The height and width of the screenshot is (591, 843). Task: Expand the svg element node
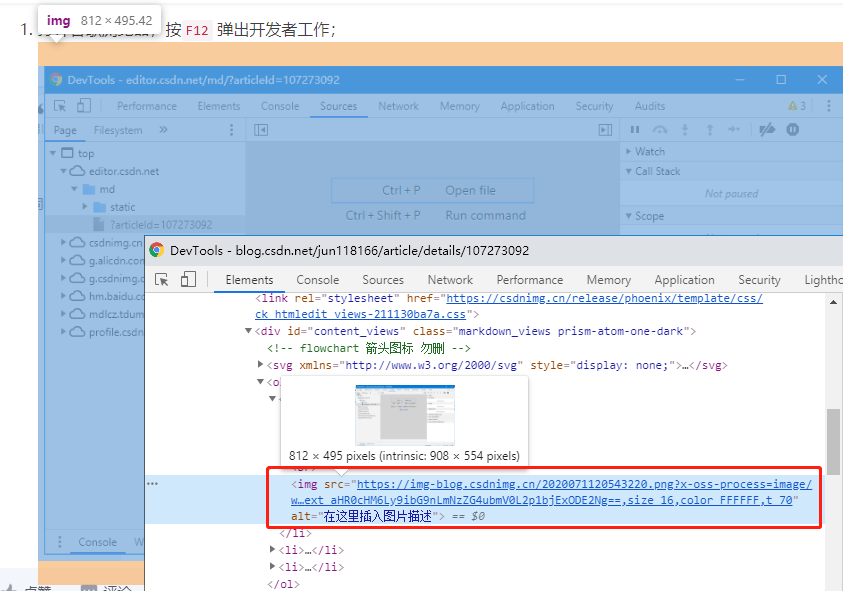[x=260, y=365]
